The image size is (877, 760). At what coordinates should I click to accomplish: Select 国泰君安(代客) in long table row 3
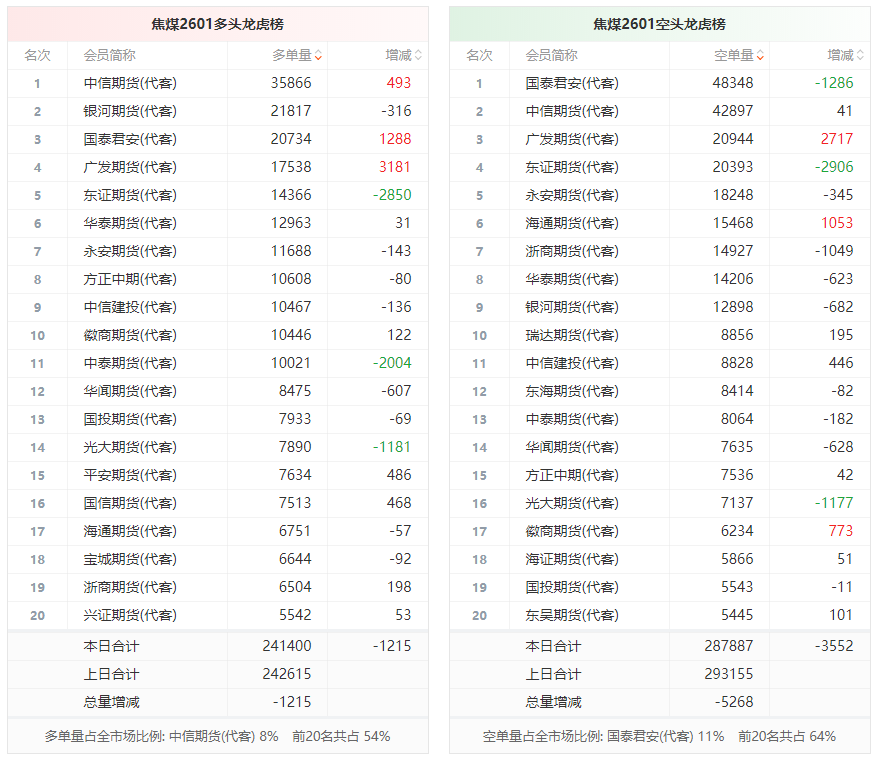(130, 139)
